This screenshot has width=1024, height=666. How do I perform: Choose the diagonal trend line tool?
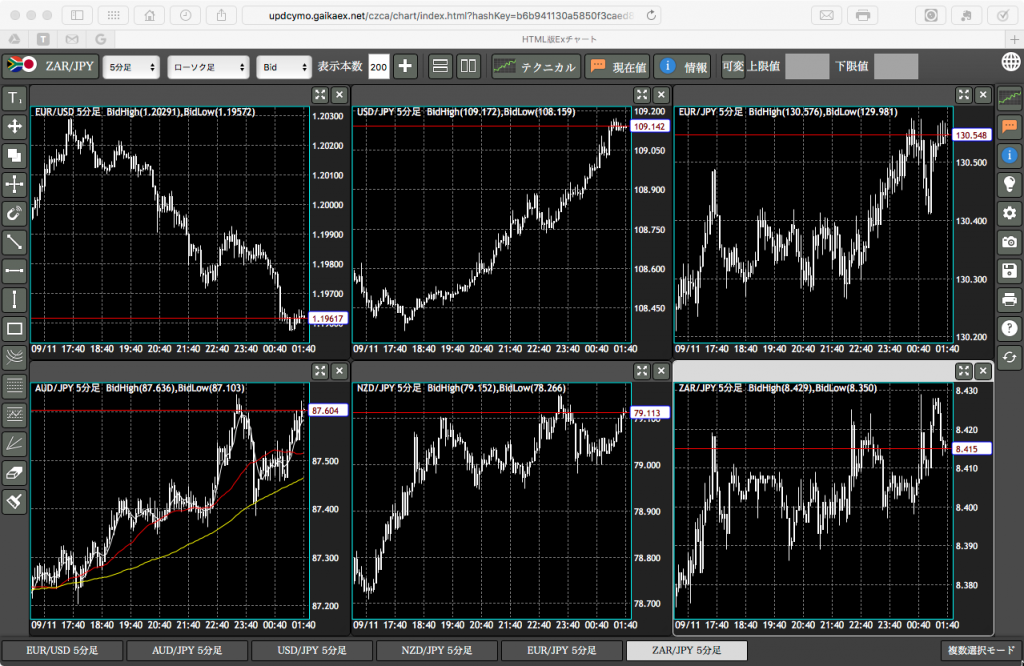tap(15, 242)
